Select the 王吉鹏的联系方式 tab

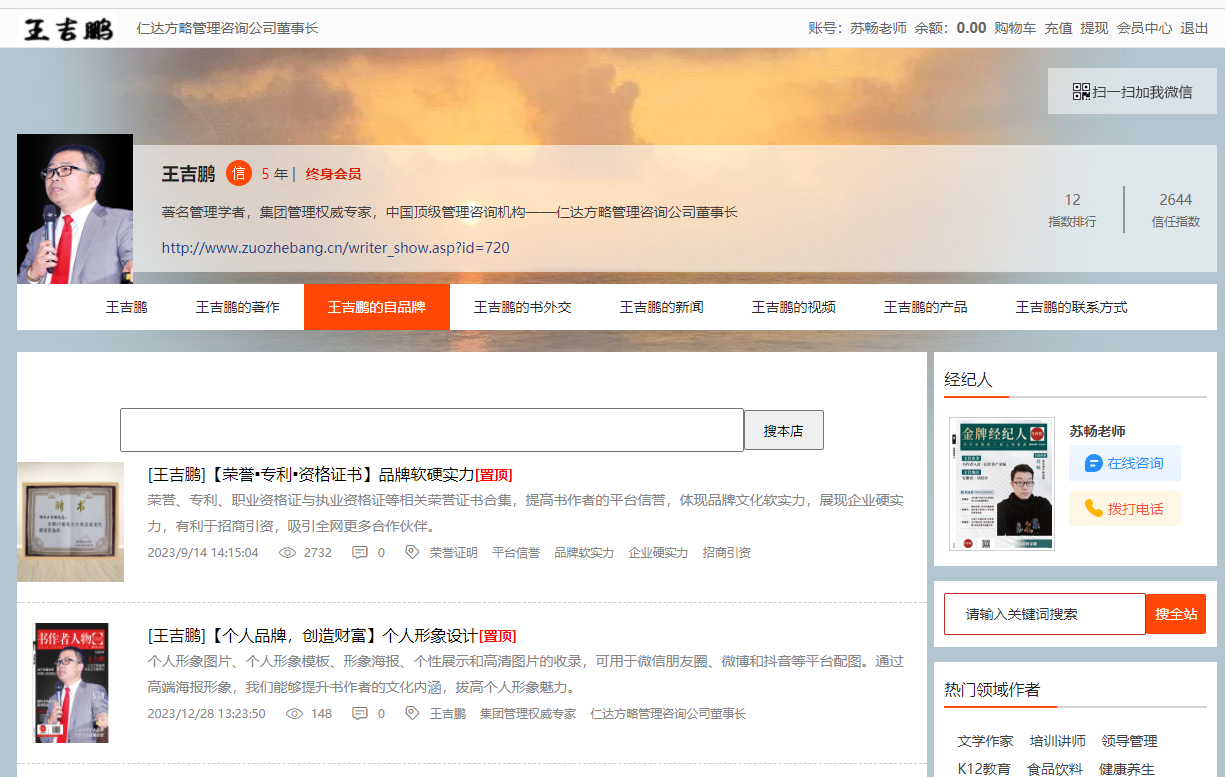pos(1071,307)
